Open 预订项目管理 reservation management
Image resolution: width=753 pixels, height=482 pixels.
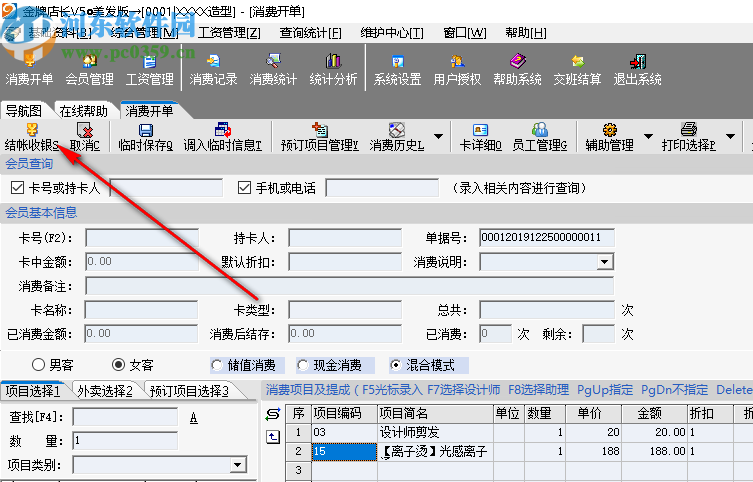pos(320,137)
